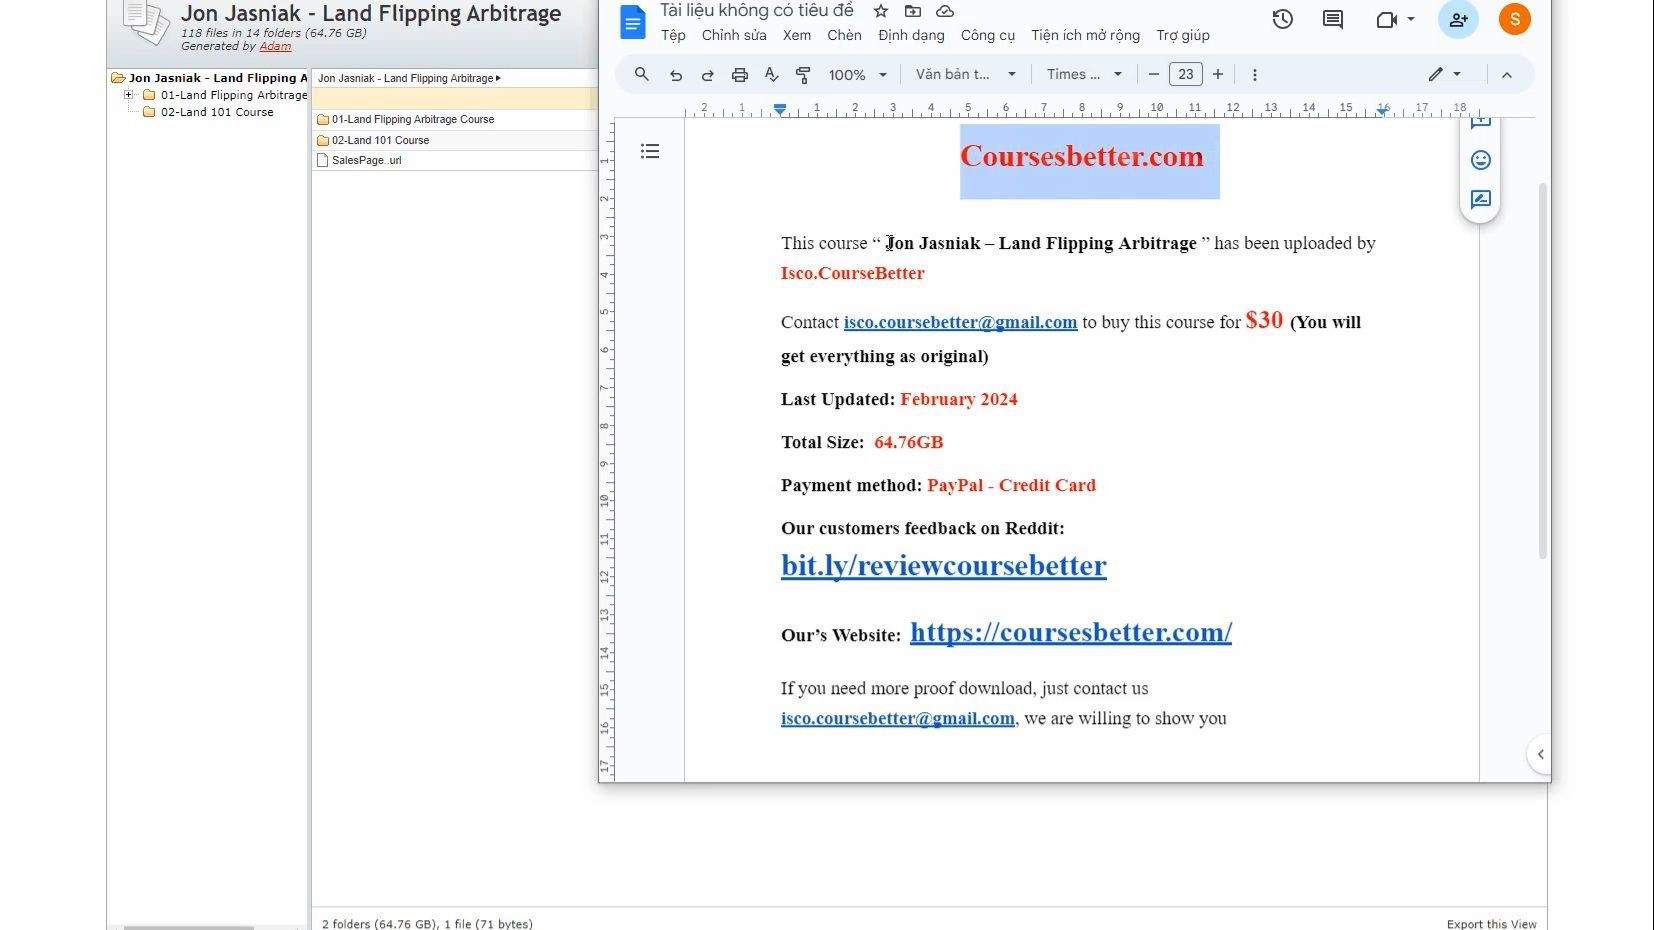Click email link beside 'Contact'

pos(960,322)
